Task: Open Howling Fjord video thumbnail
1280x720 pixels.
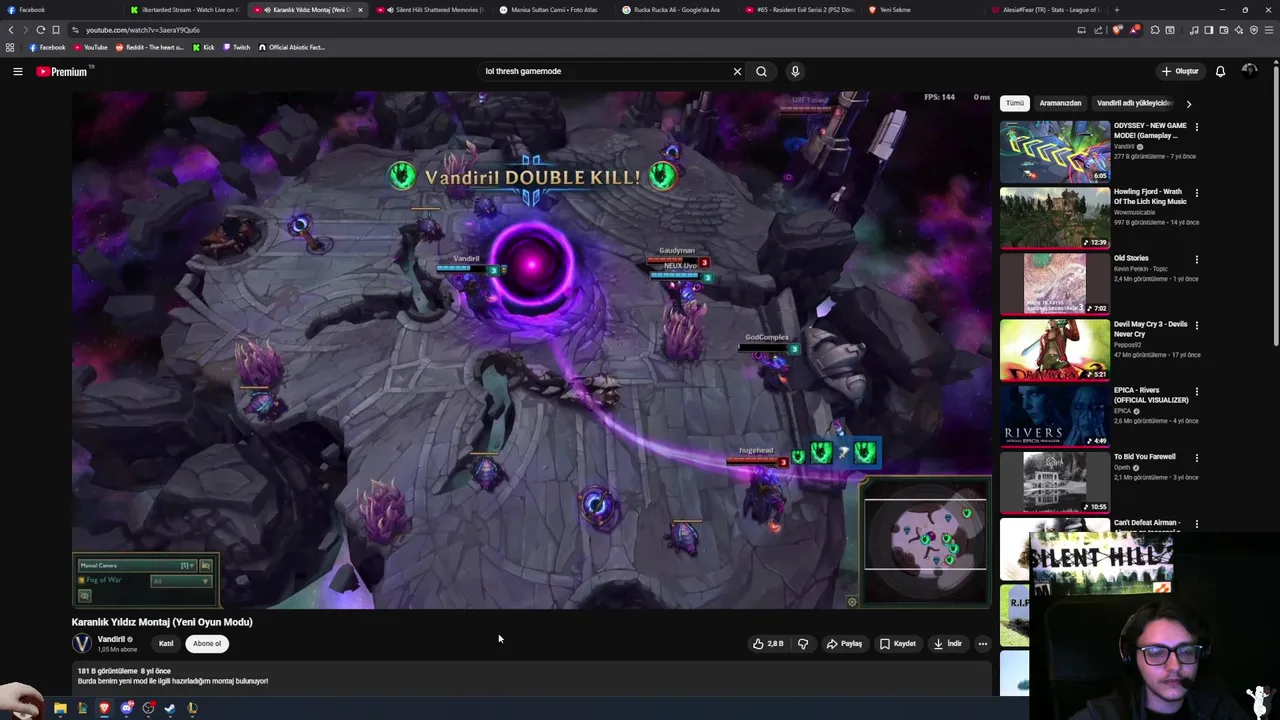Action: pos(1055,217)
